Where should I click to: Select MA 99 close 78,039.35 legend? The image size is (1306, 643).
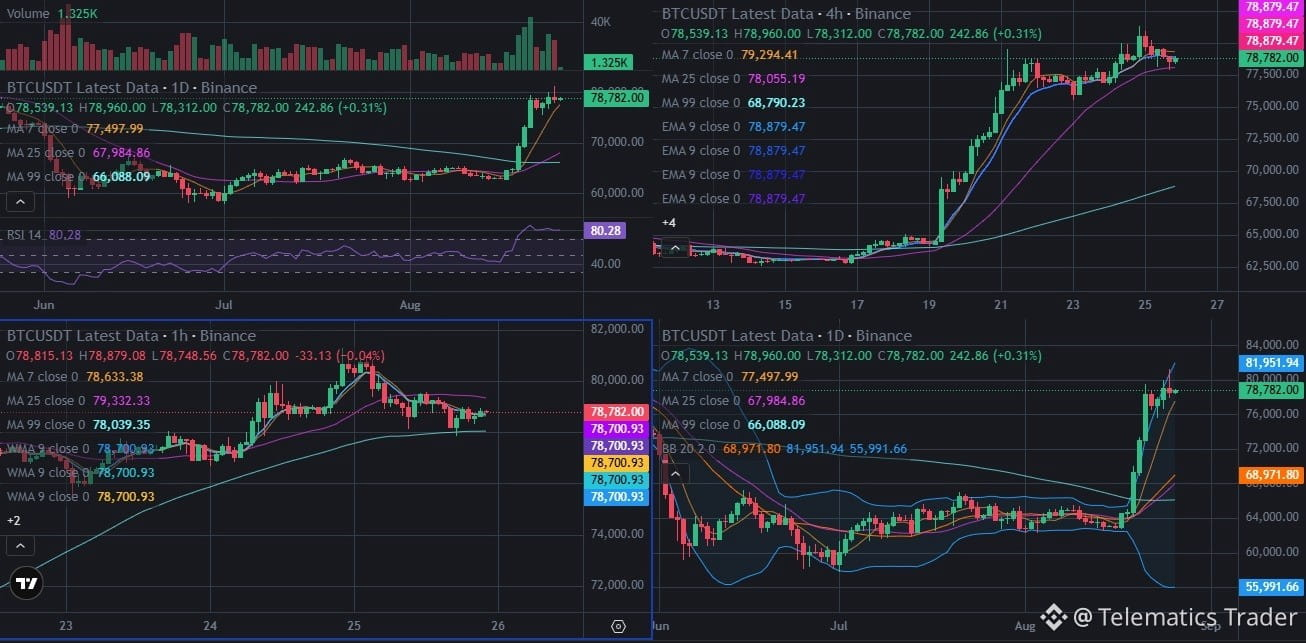(78, 424)
